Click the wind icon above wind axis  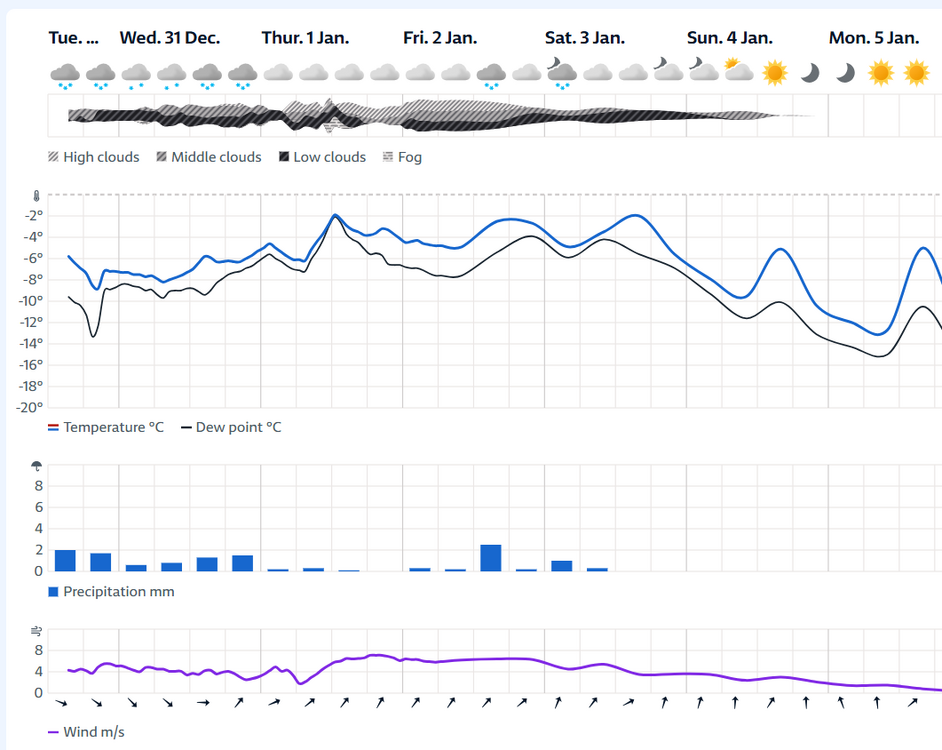click(37, 631)
